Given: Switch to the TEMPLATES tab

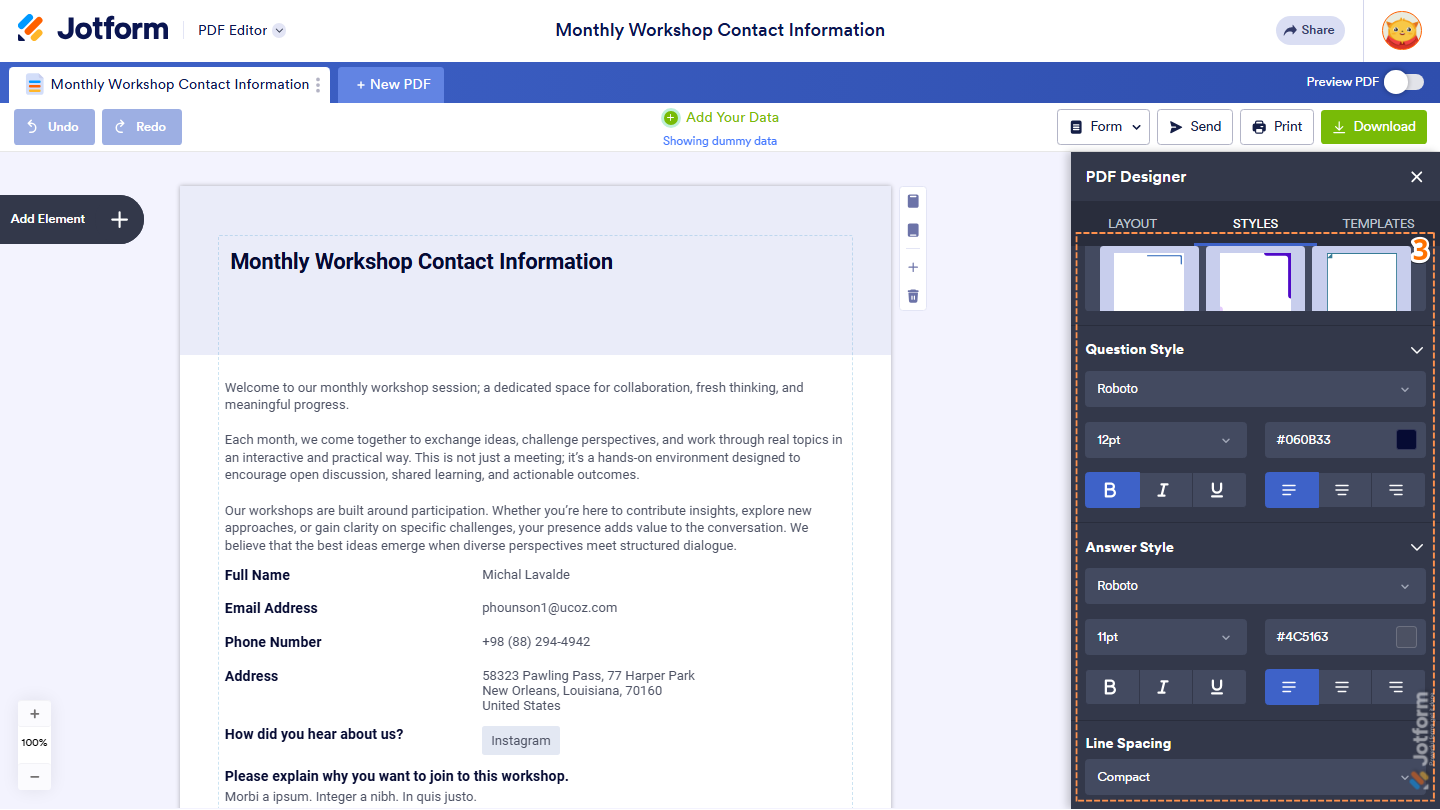Looking at the screenshot, I should pyautogui.click(x=1378, y=224).
